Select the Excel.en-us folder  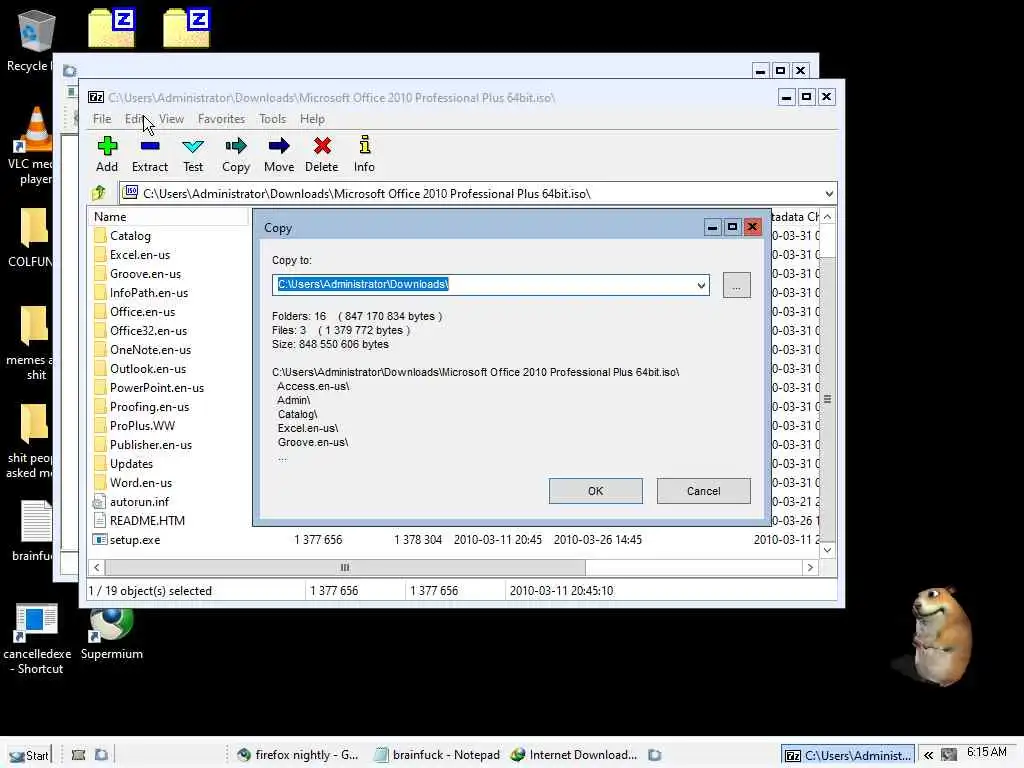pos(140,255)
